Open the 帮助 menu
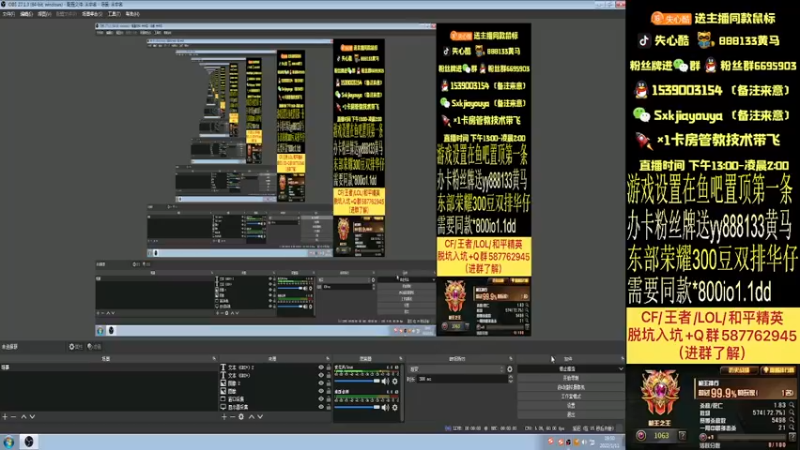The image size is (800, 450). click(132, 14)
